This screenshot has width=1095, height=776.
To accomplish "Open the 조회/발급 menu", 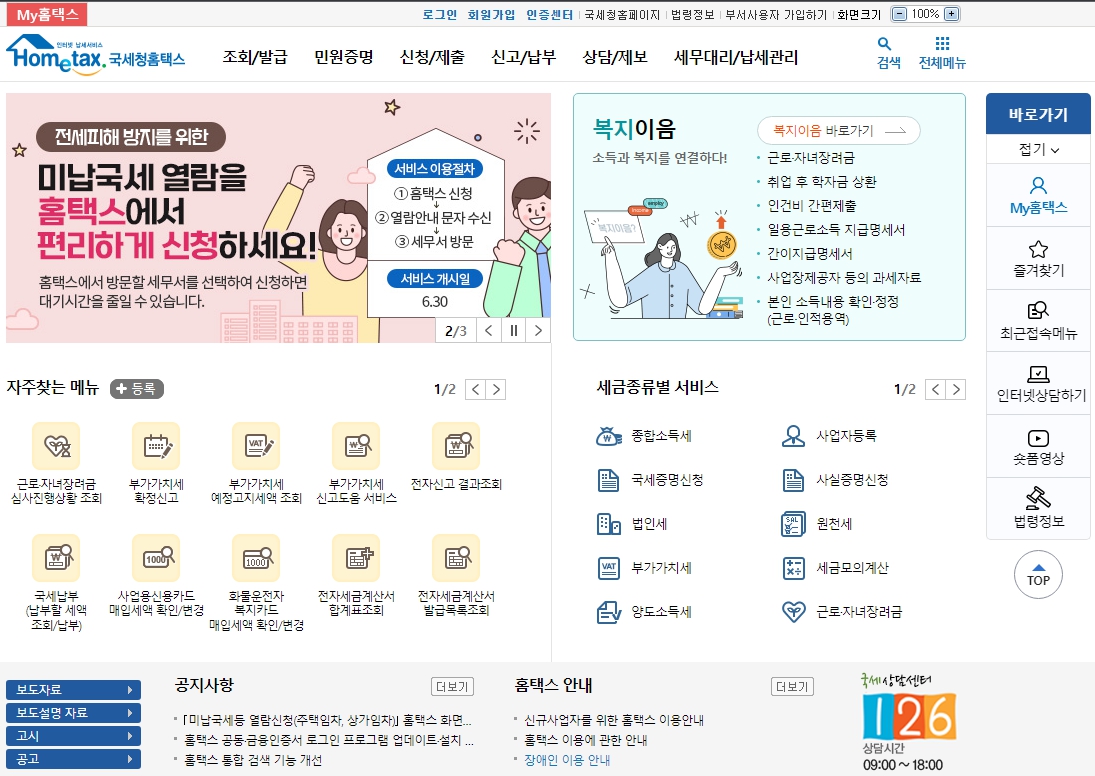I will (255, 57).
